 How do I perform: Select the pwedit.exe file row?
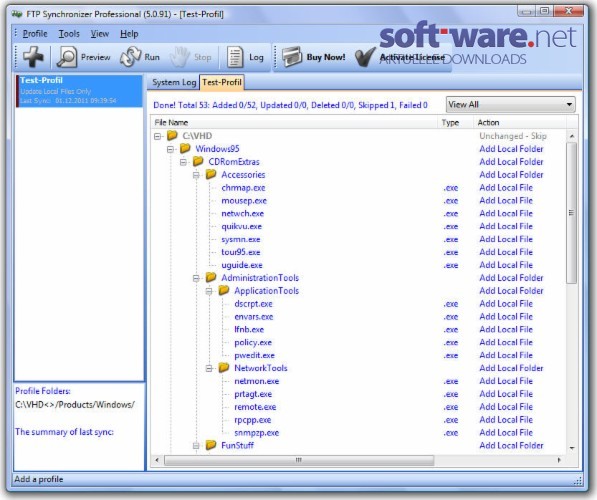[358, 355]
